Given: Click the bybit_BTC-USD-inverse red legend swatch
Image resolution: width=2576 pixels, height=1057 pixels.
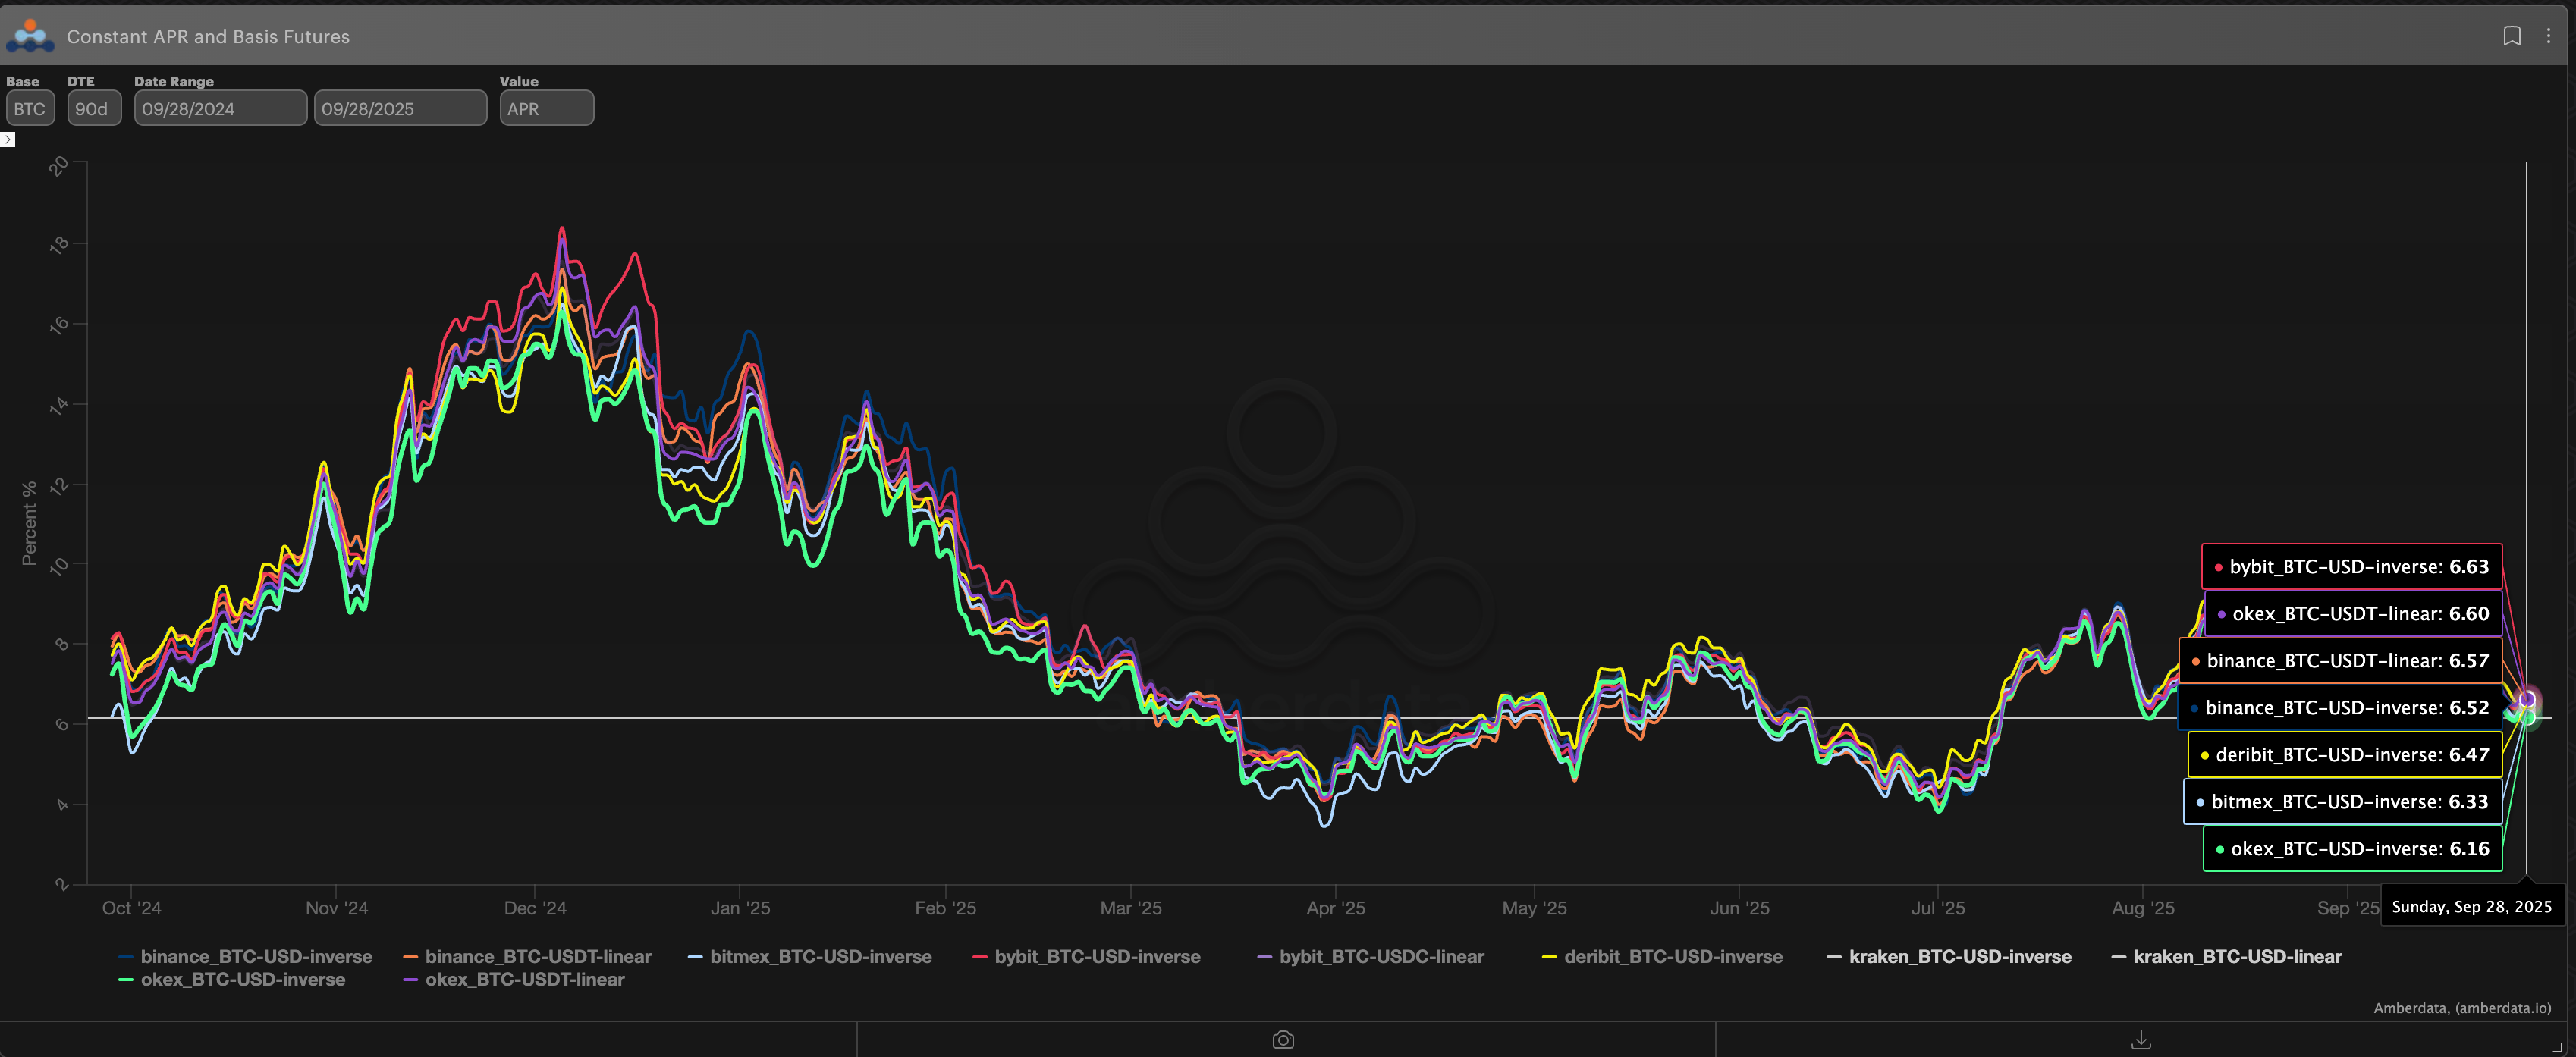Looking at the screenshot, I should 980,957.
